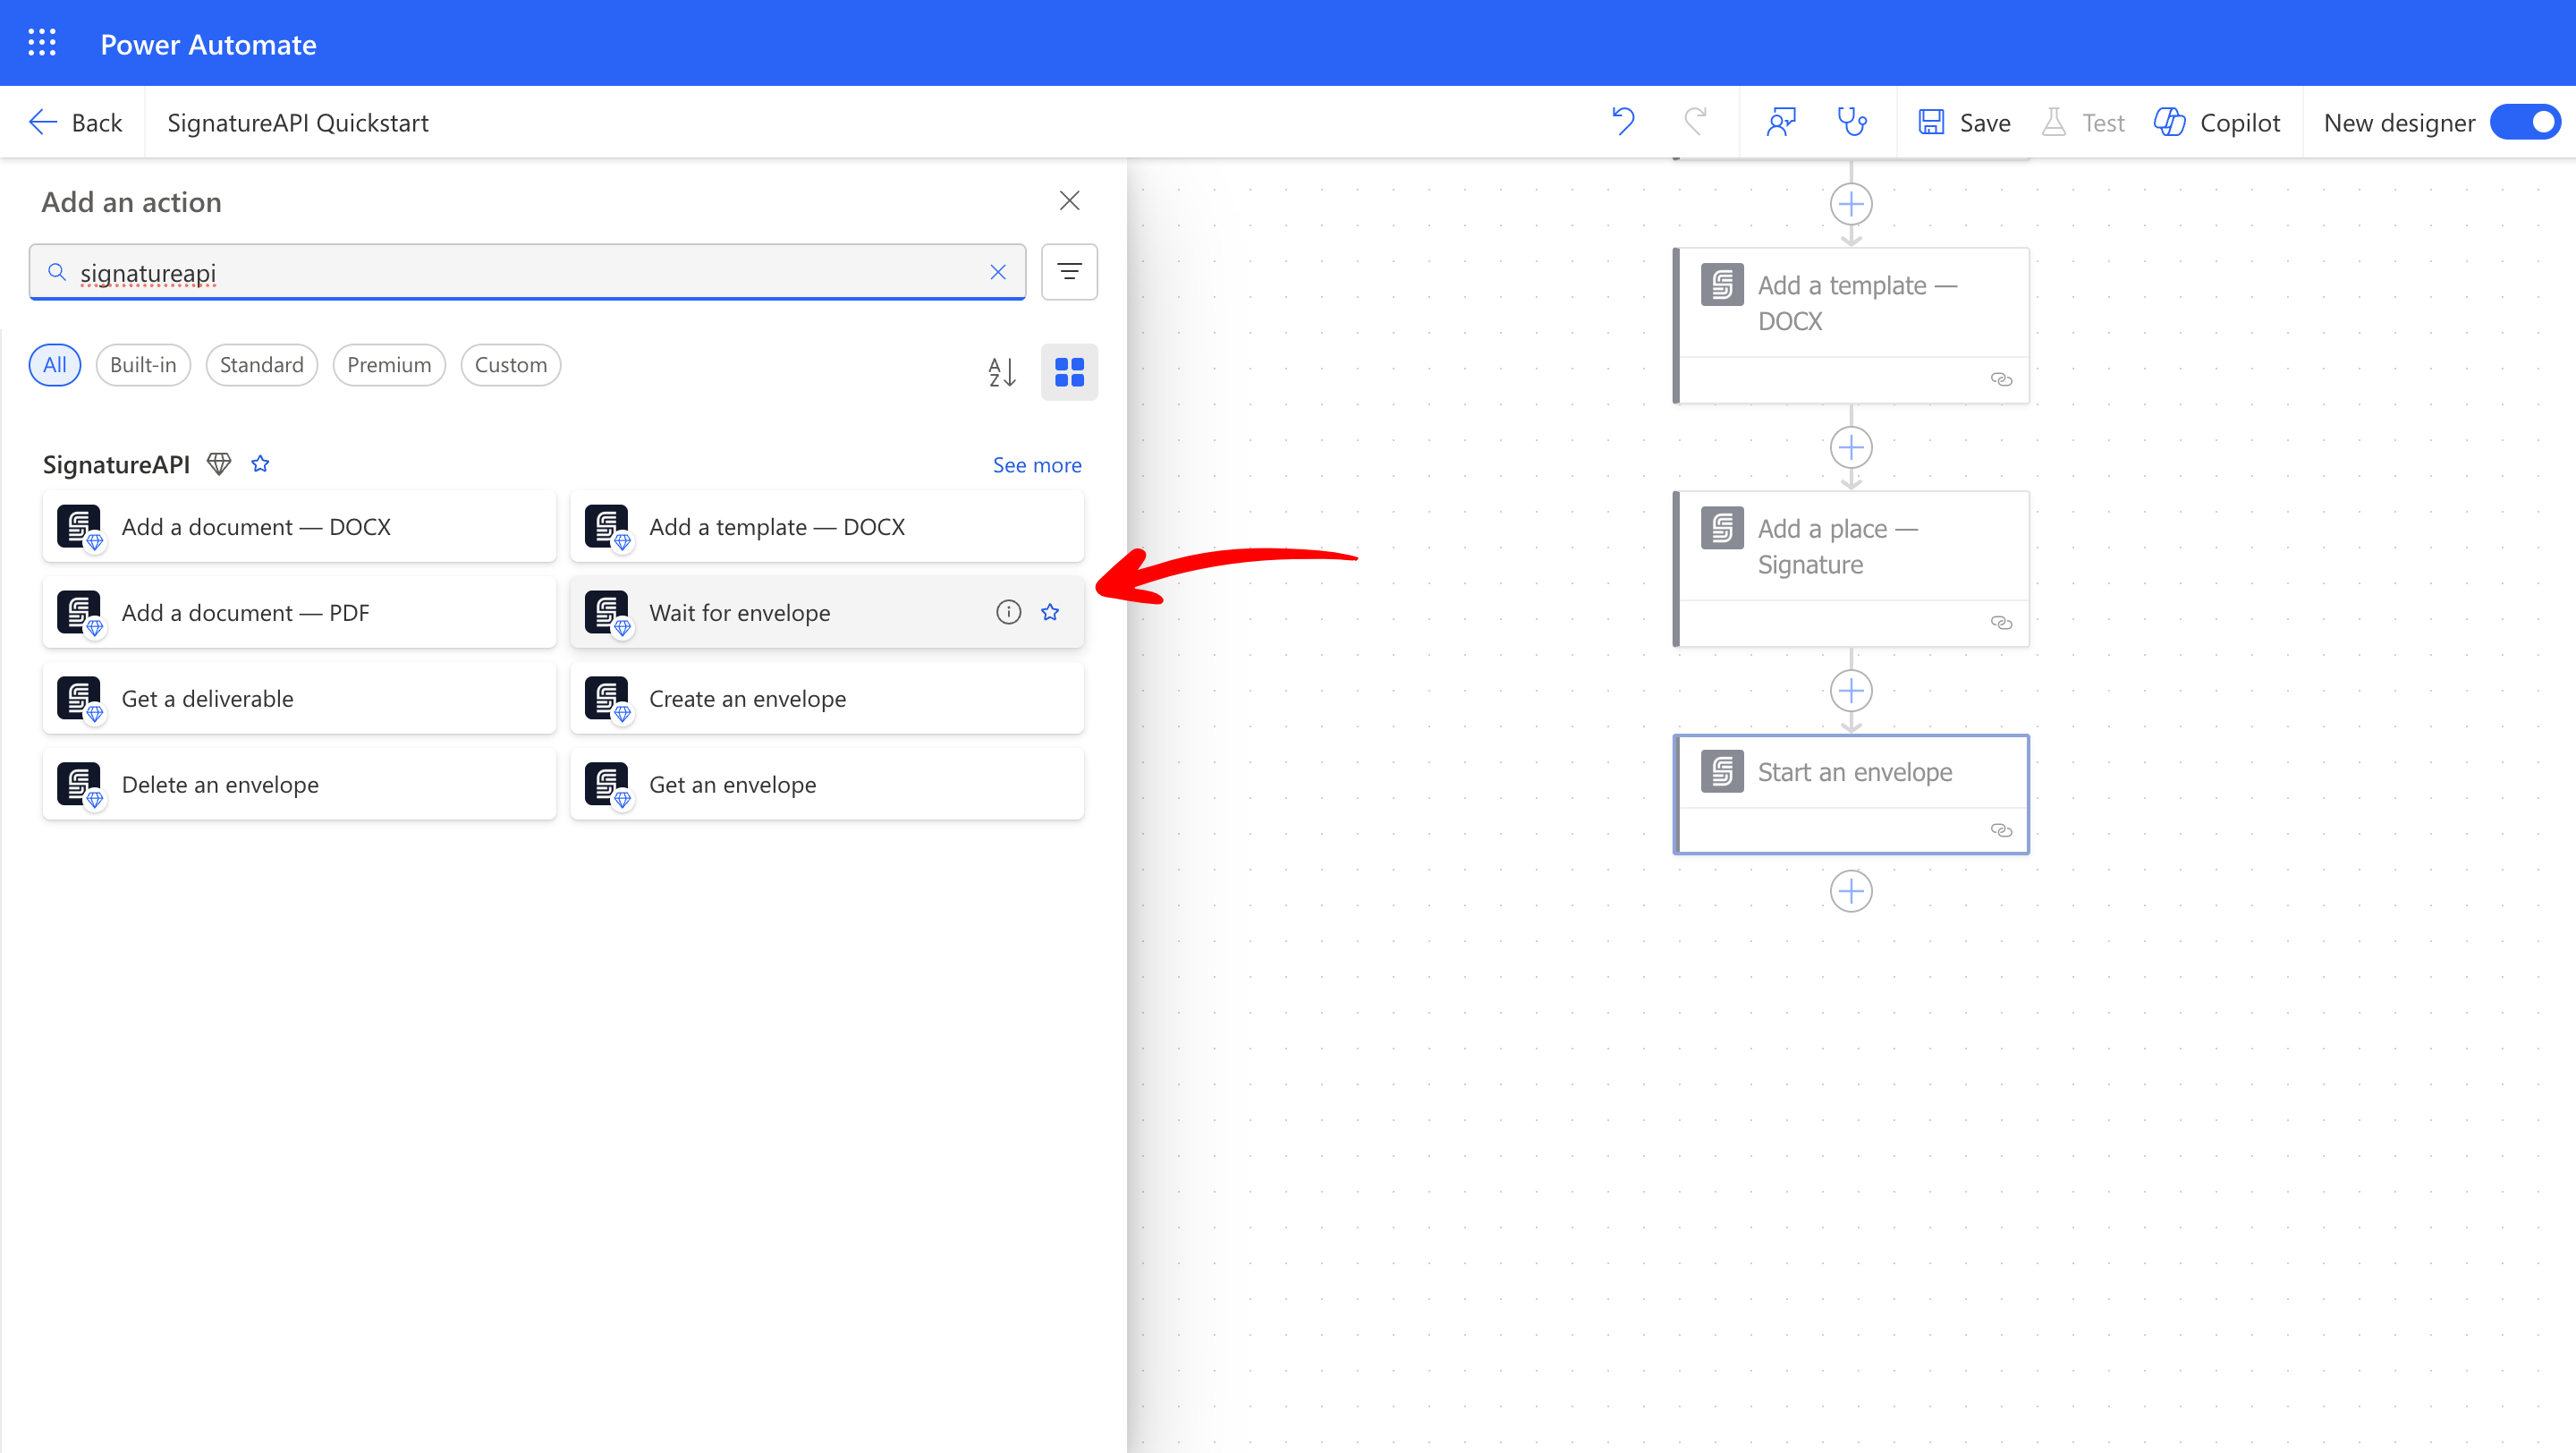Click the feedback person icon
Viewport: 2576px width, 1453px height.
1781,122
